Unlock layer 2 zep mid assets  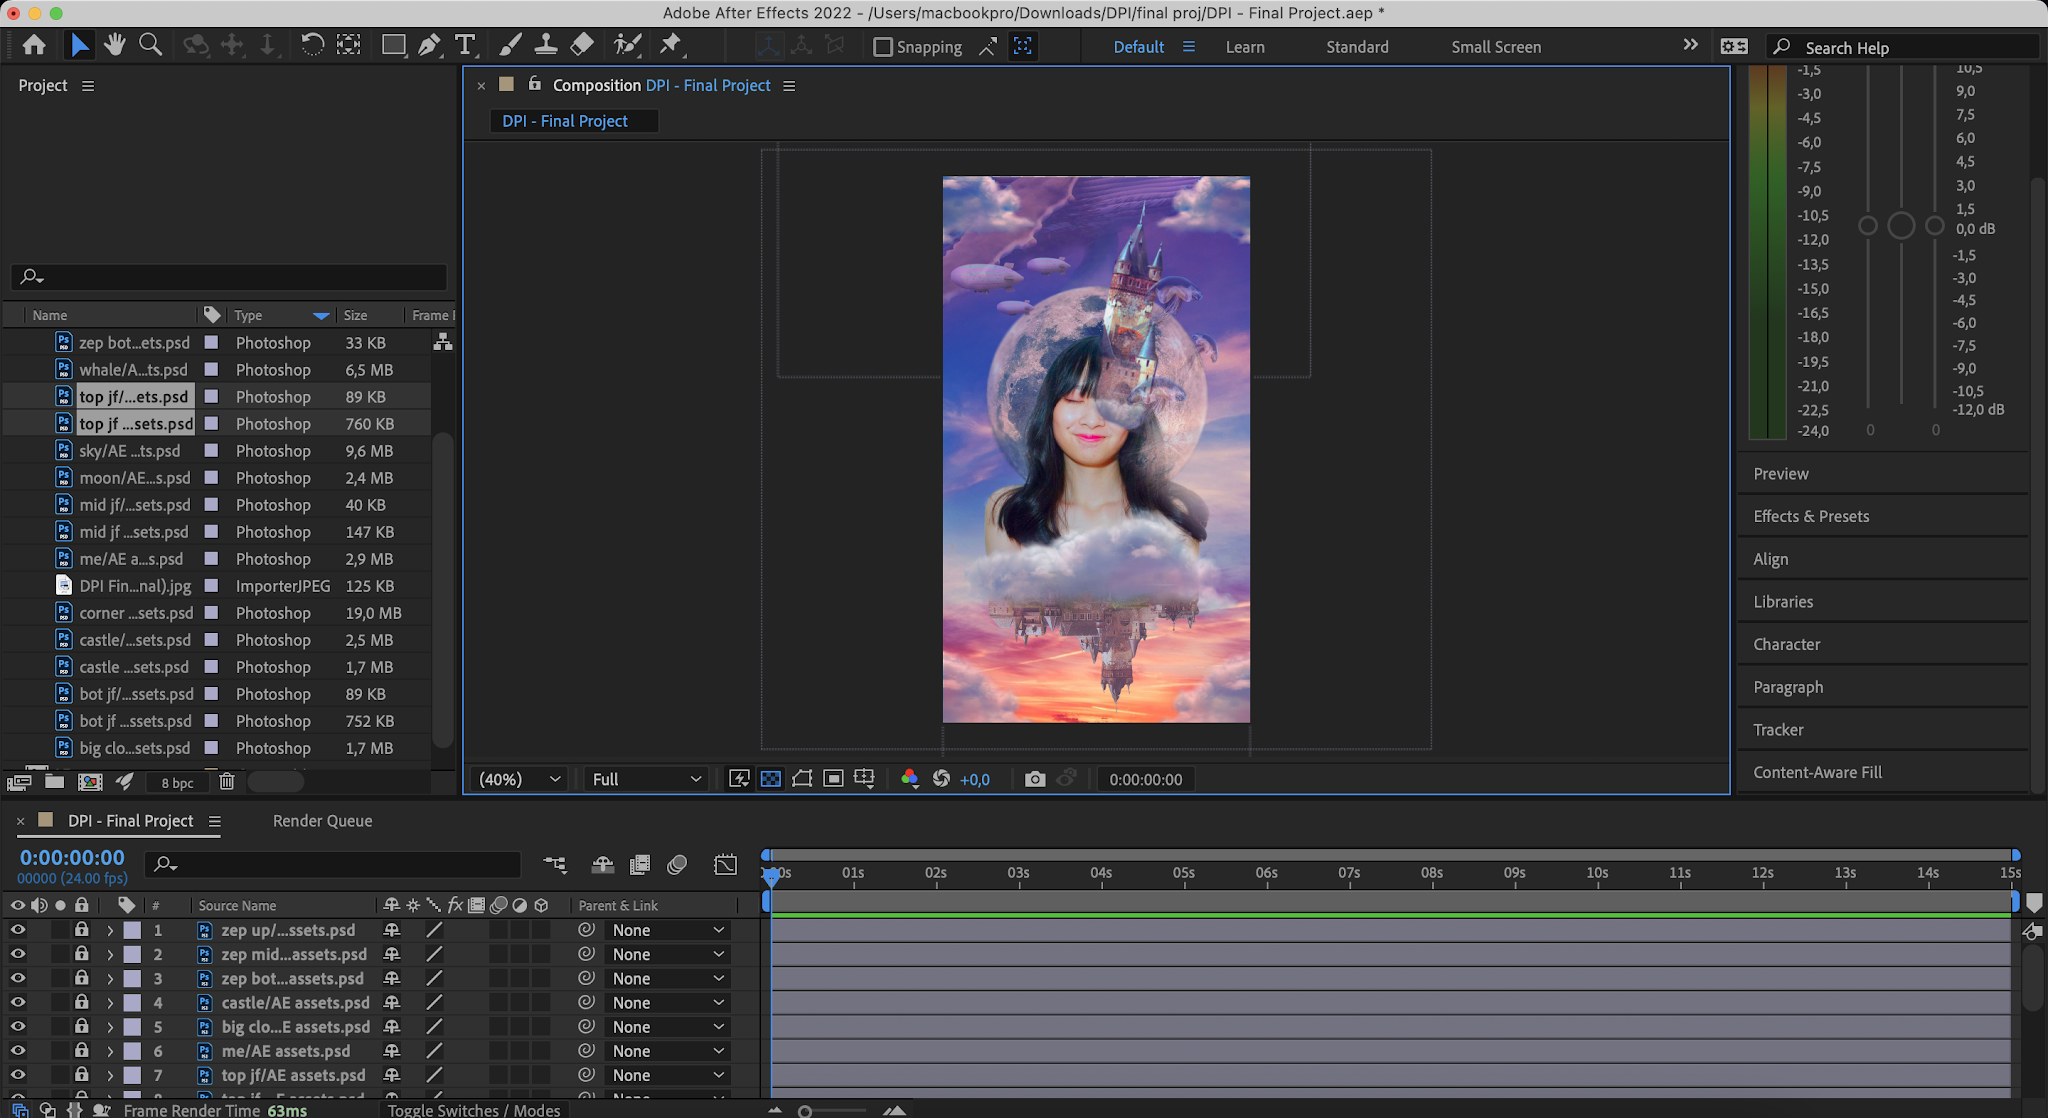(x=82, y=954)
